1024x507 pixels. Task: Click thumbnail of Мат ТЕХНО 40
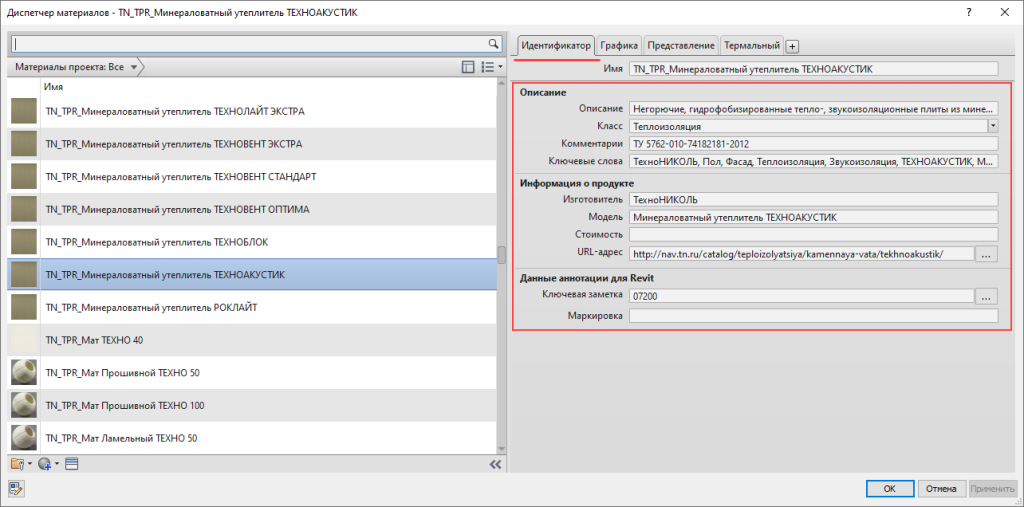24,340
